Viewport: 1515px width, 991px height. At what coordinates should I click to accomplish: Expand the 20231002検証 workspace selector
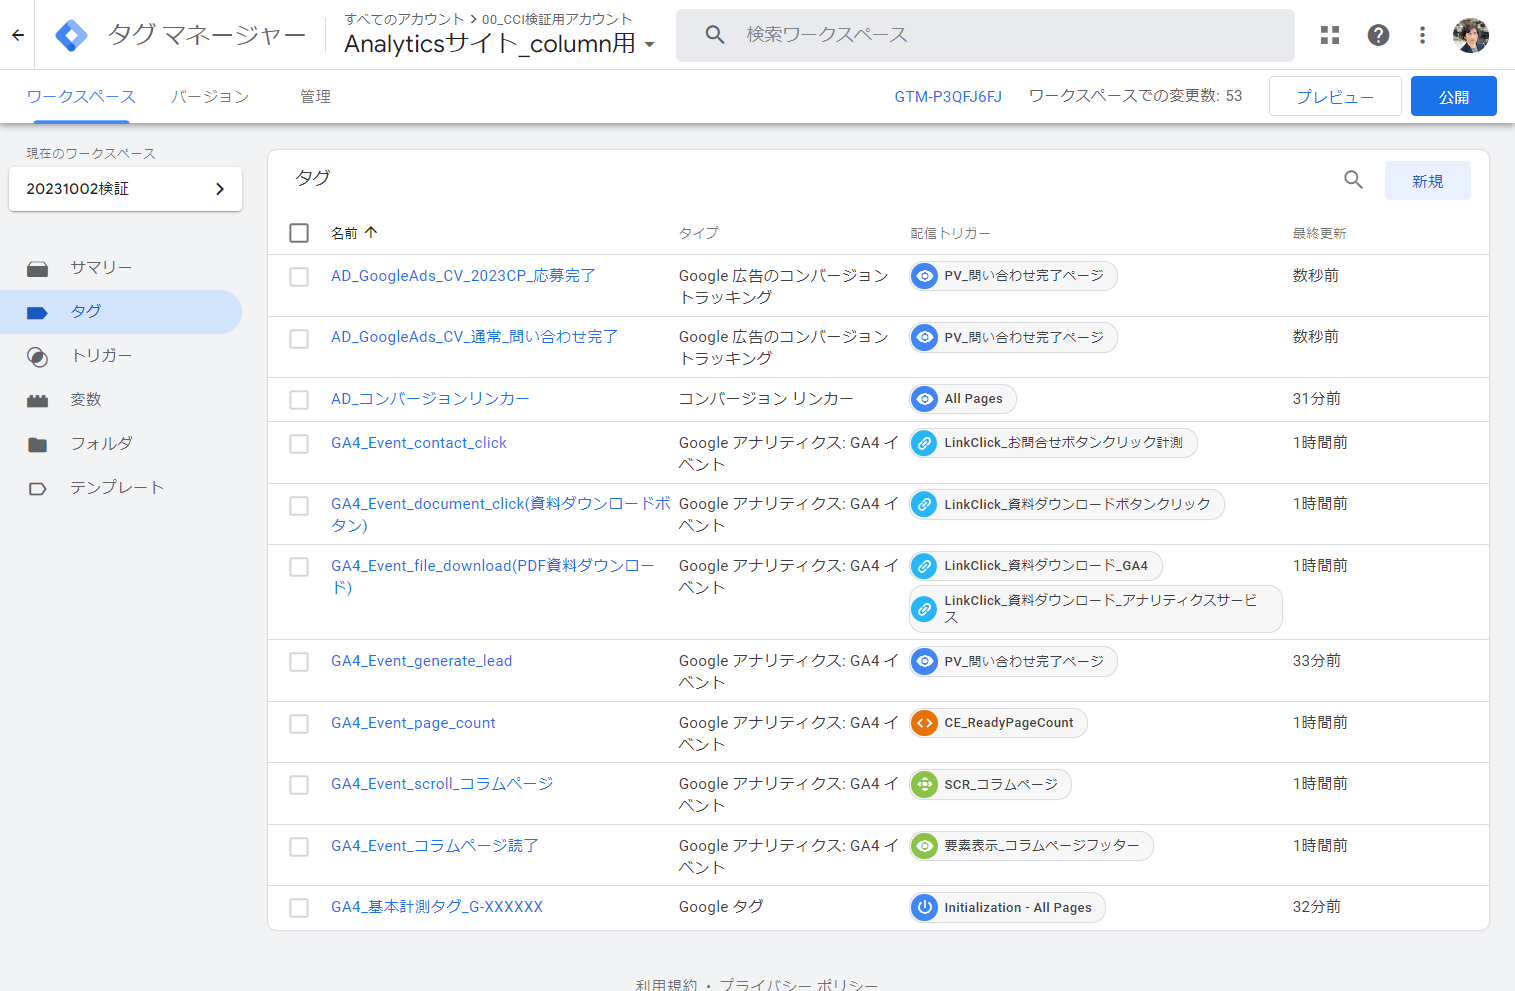[x=125, y=189]
